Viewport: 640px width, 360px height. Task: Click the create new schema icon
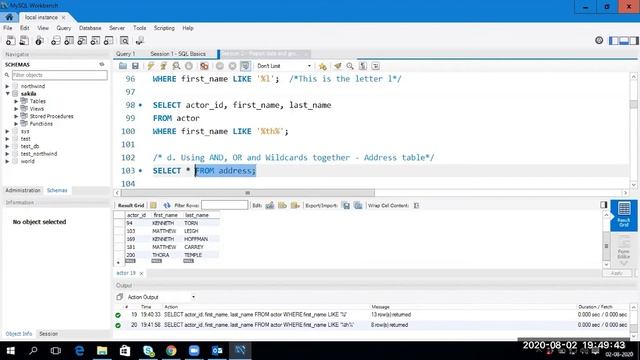(x=56, y=40)
